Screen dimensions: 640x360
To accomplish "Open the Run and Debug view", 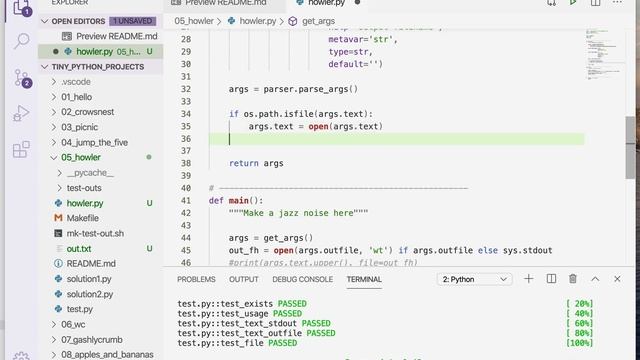I will tap(21, 113).
